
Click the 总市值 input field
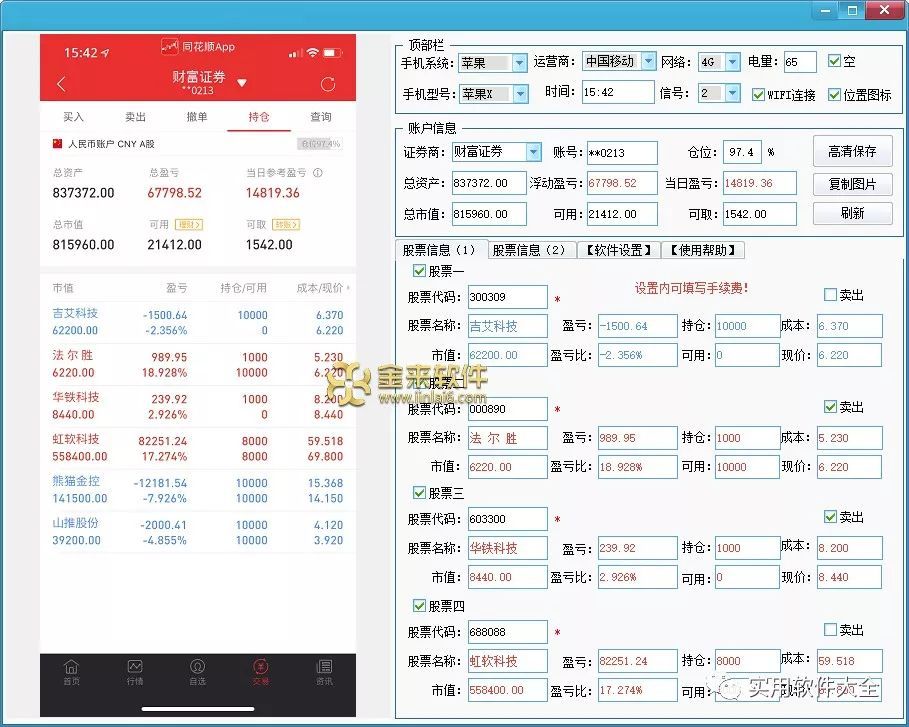(489, 214)
